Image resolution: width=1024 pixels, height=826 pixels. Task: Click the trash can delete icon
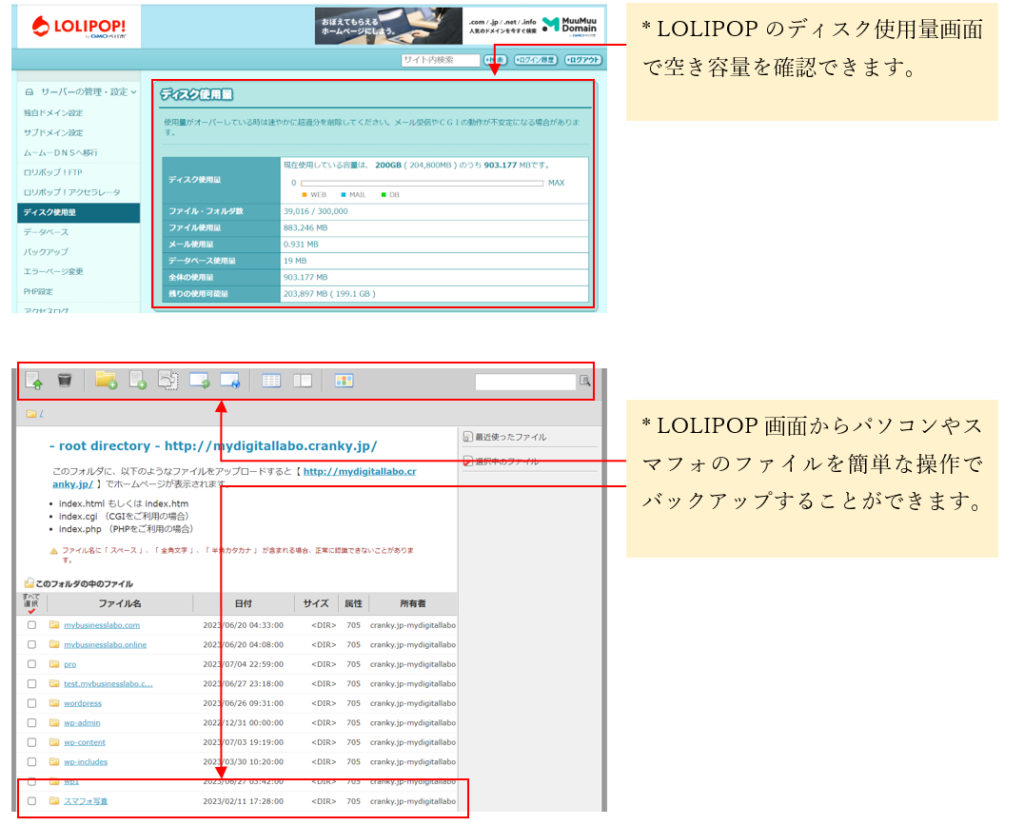coord(64,380)
